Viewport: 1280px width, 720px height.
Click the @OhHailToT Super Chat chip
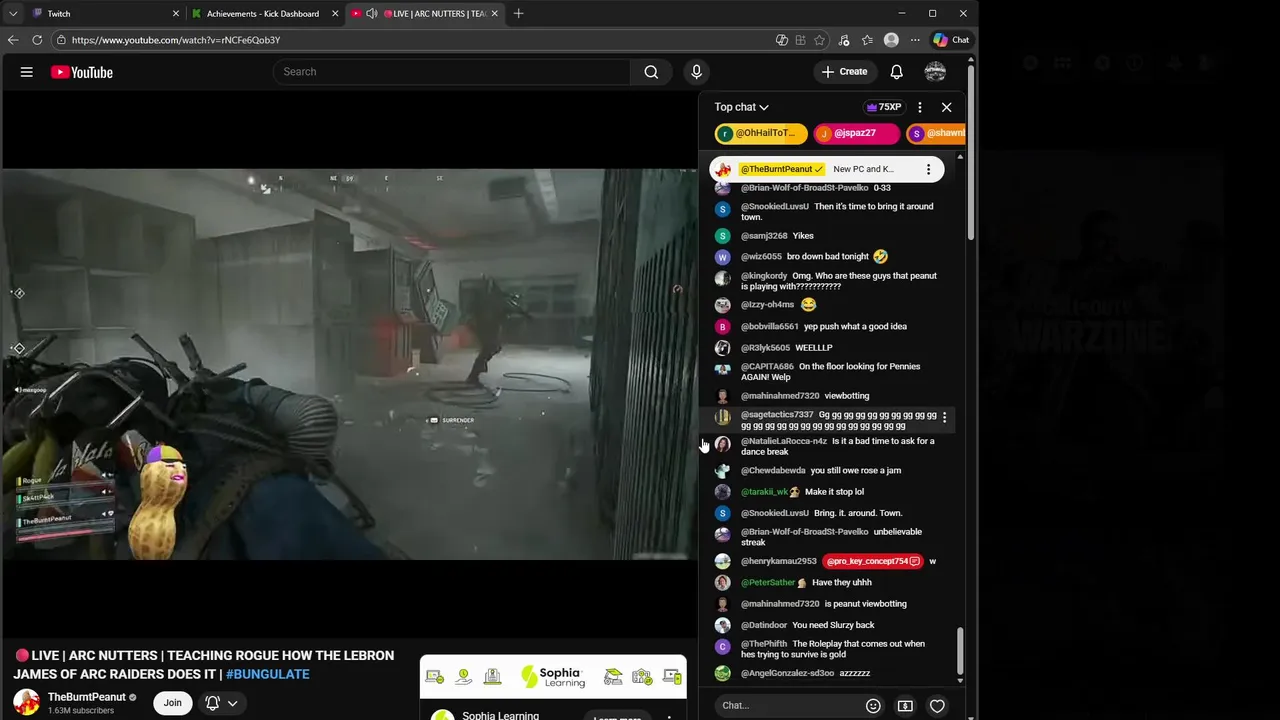point(761,133)
